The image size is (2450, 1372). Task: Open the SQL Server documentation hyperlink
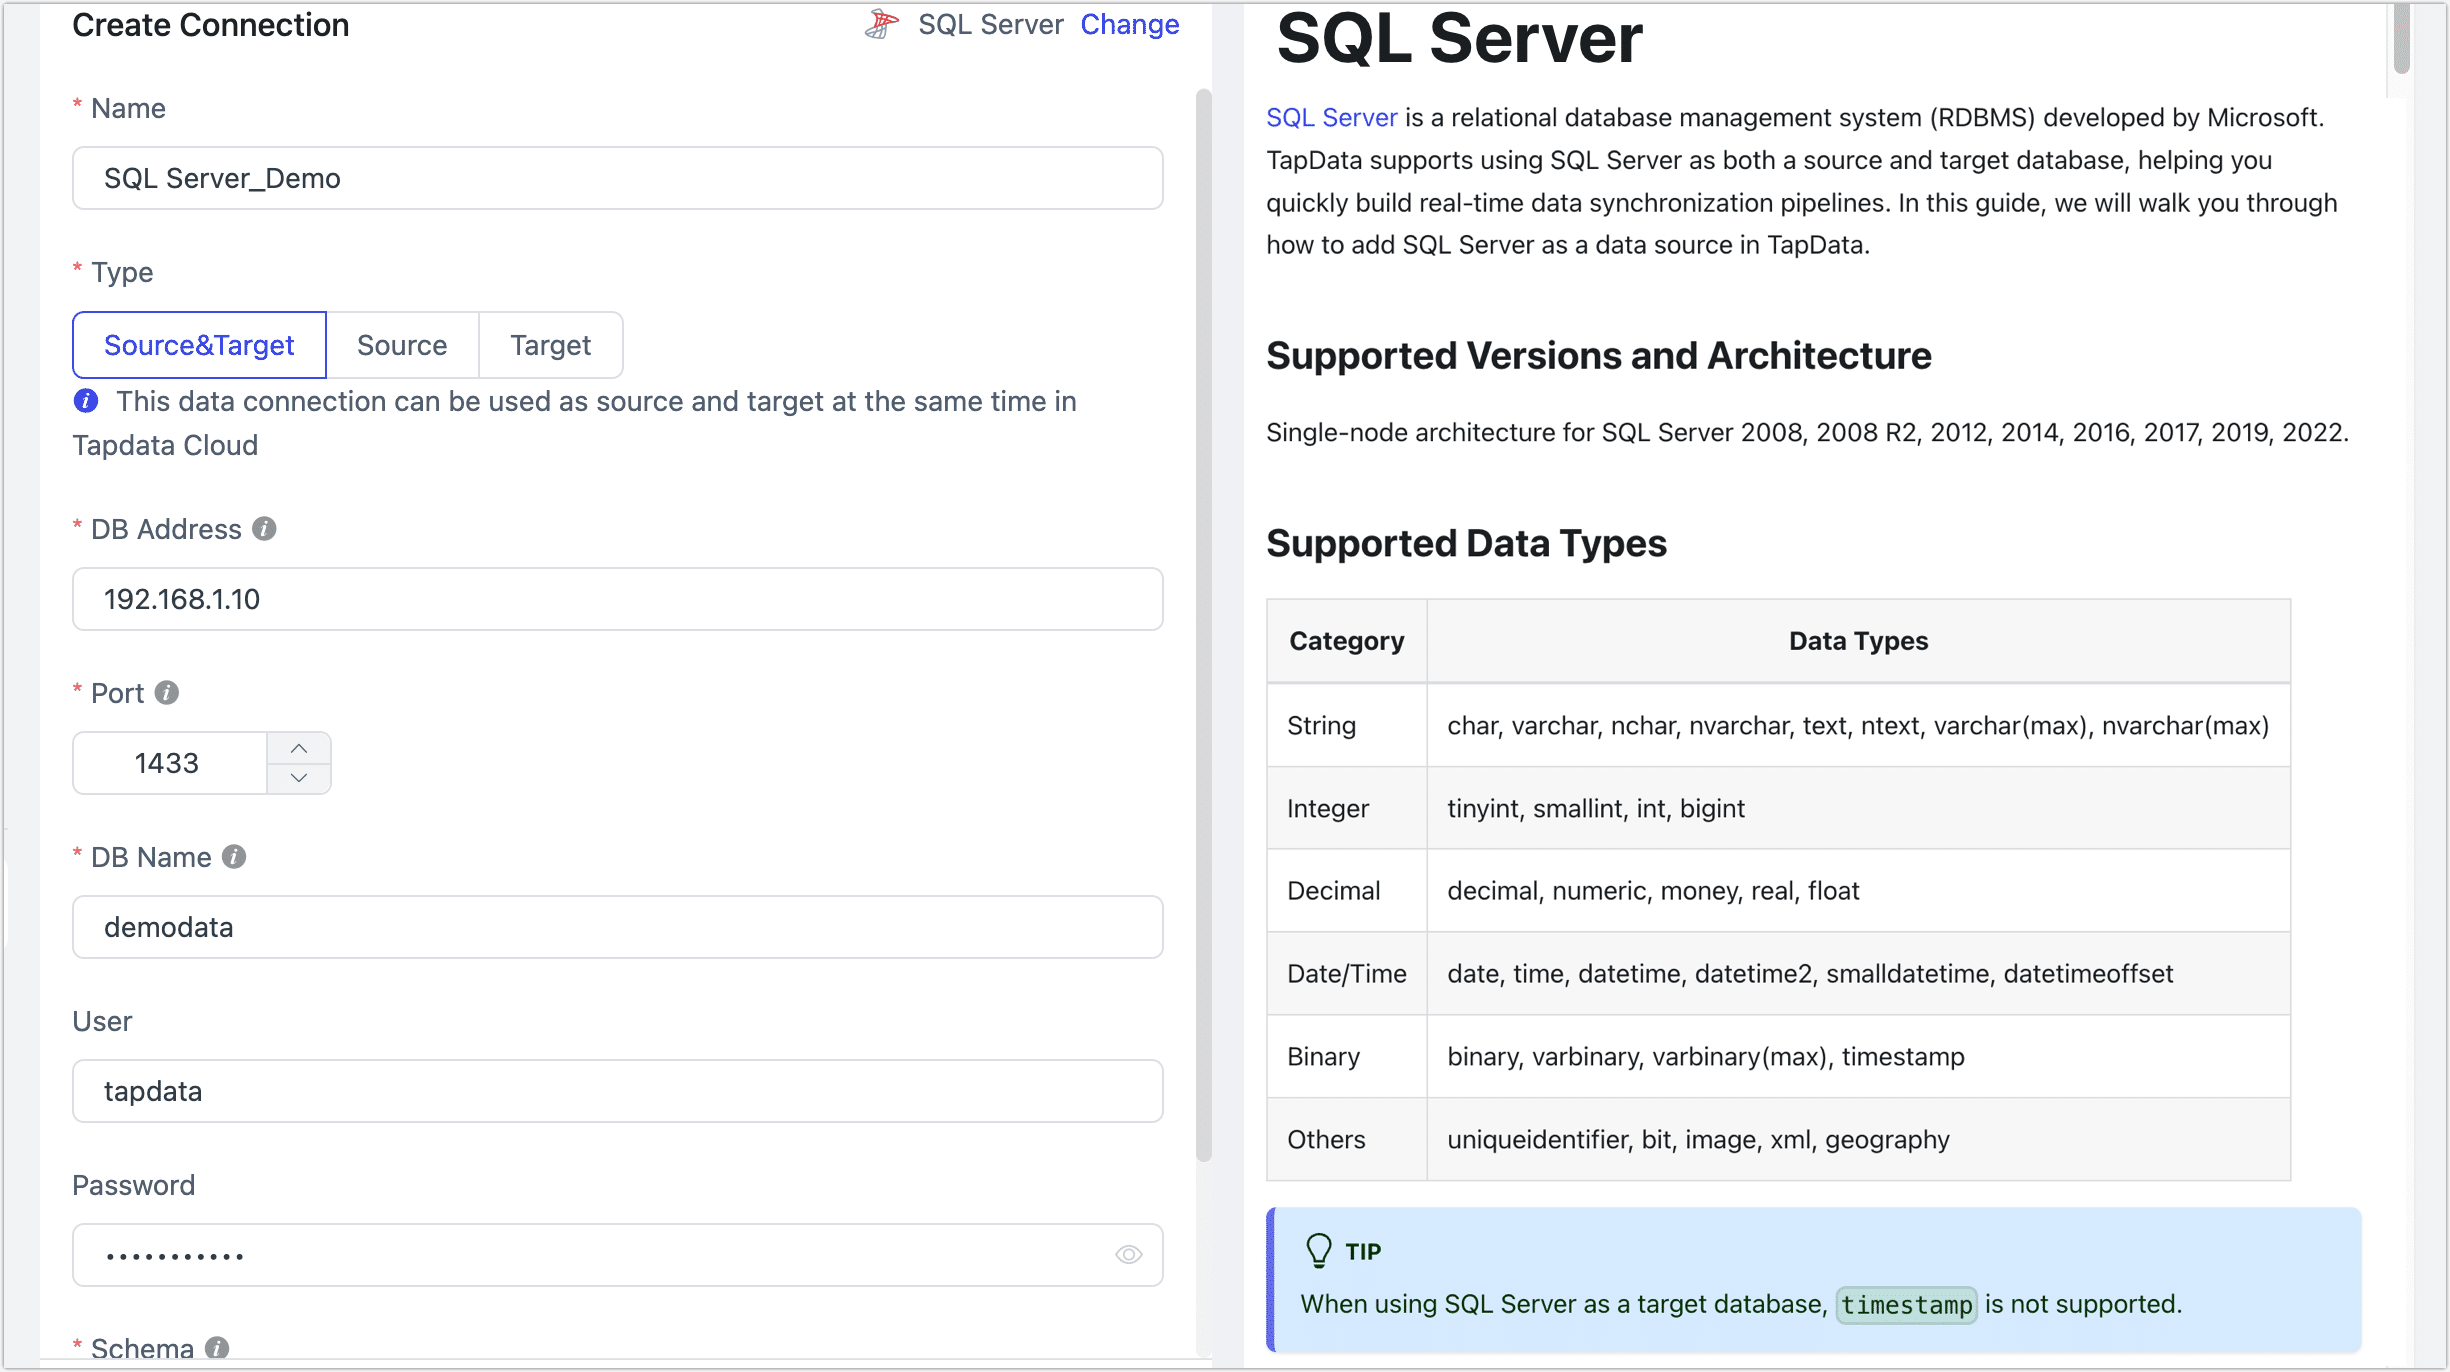(x=1331, y=117)
